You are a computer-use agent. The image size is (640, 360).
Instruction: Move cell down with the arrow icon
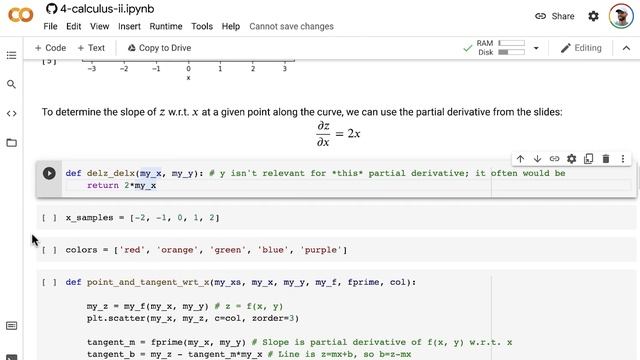537,159
